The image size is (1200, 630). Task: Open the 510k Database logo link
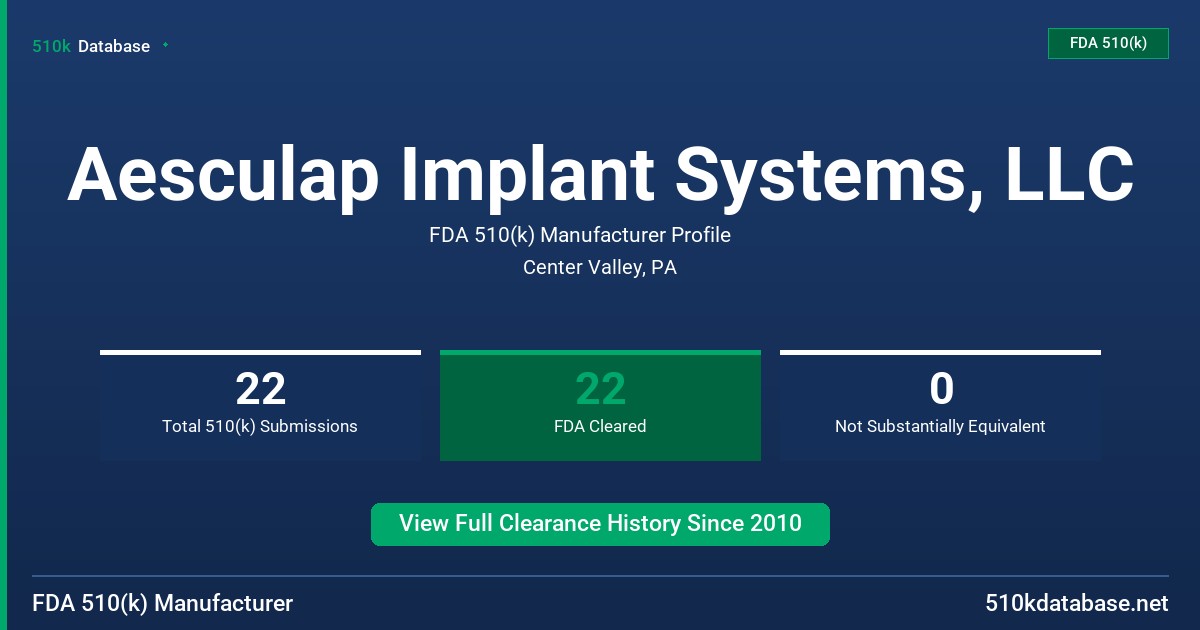click(x=91, y=46)
